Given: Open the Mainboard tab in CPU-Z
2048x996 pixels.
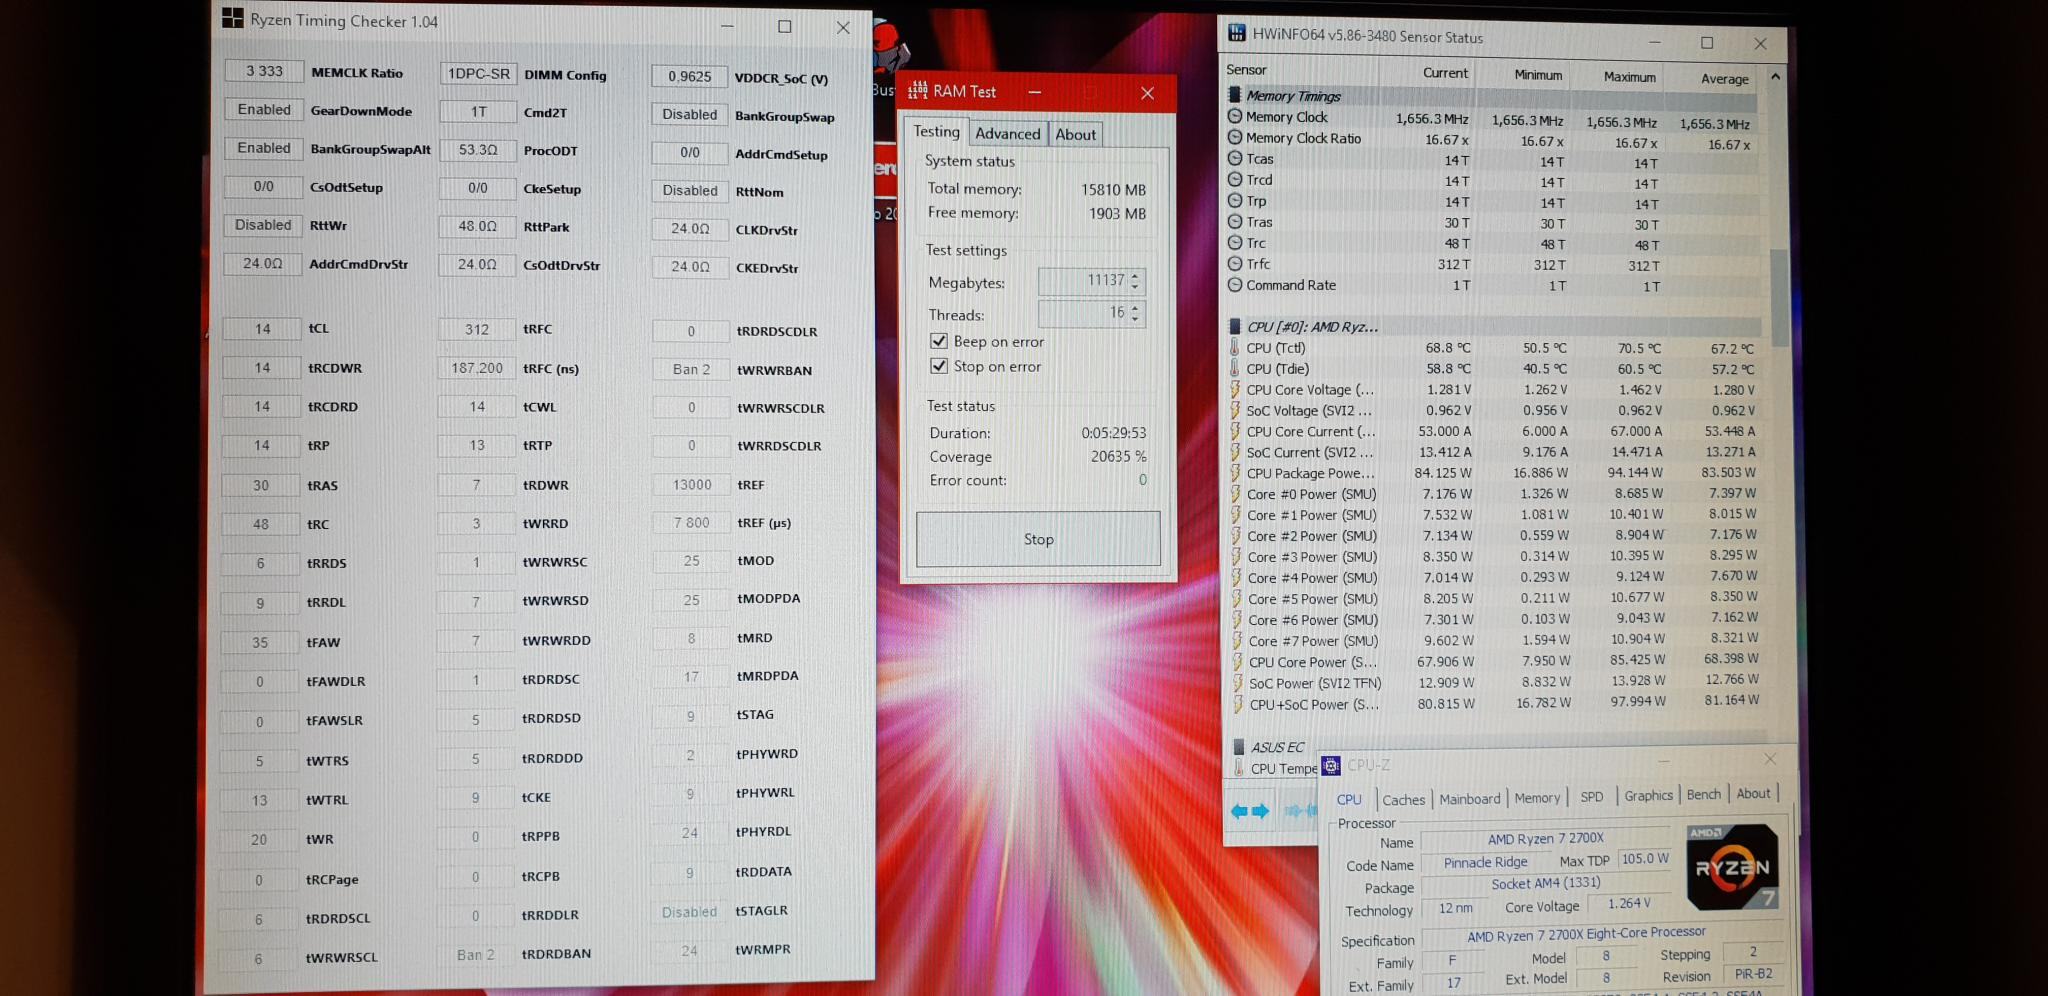Looking at the screenshot, I should click(x=1470, y=798).
